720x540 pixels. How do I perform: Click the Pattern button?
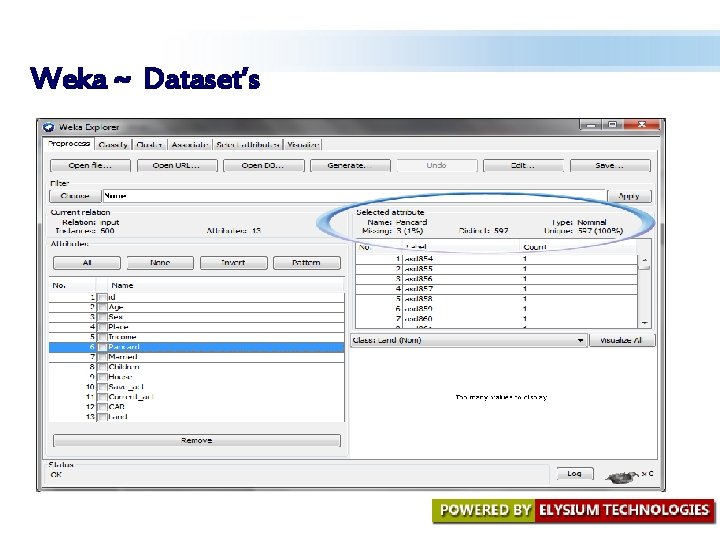(x=307, y=263)
